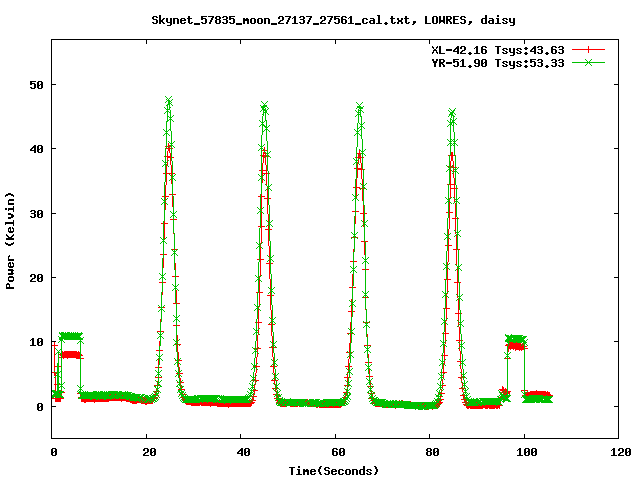Click the y-axis tick label 20
The height and width of the screenshot is (480, 640).
pos(36,278)
